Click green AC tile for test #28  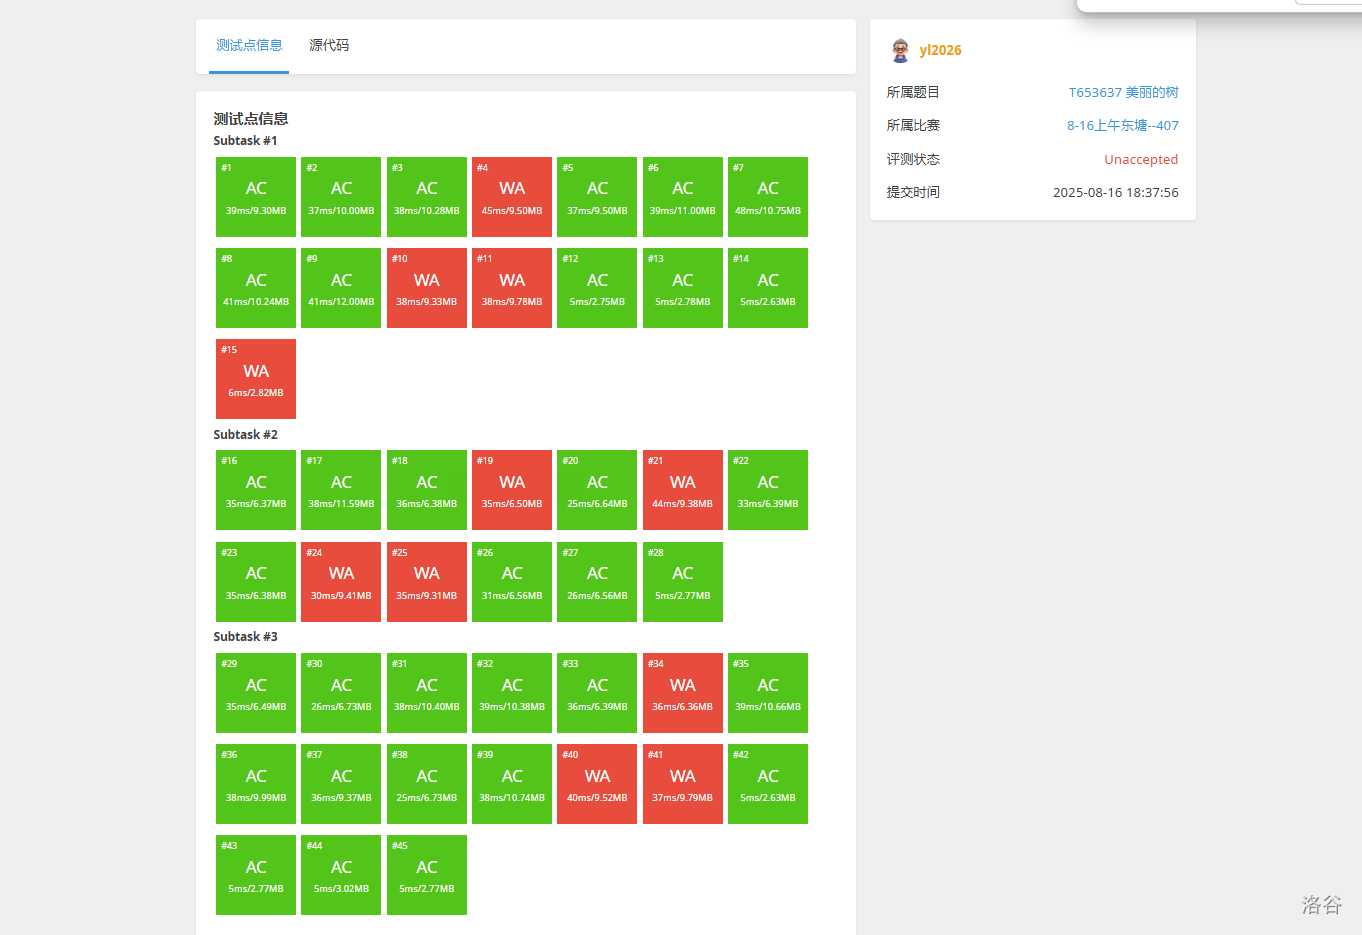pos(683,582)
